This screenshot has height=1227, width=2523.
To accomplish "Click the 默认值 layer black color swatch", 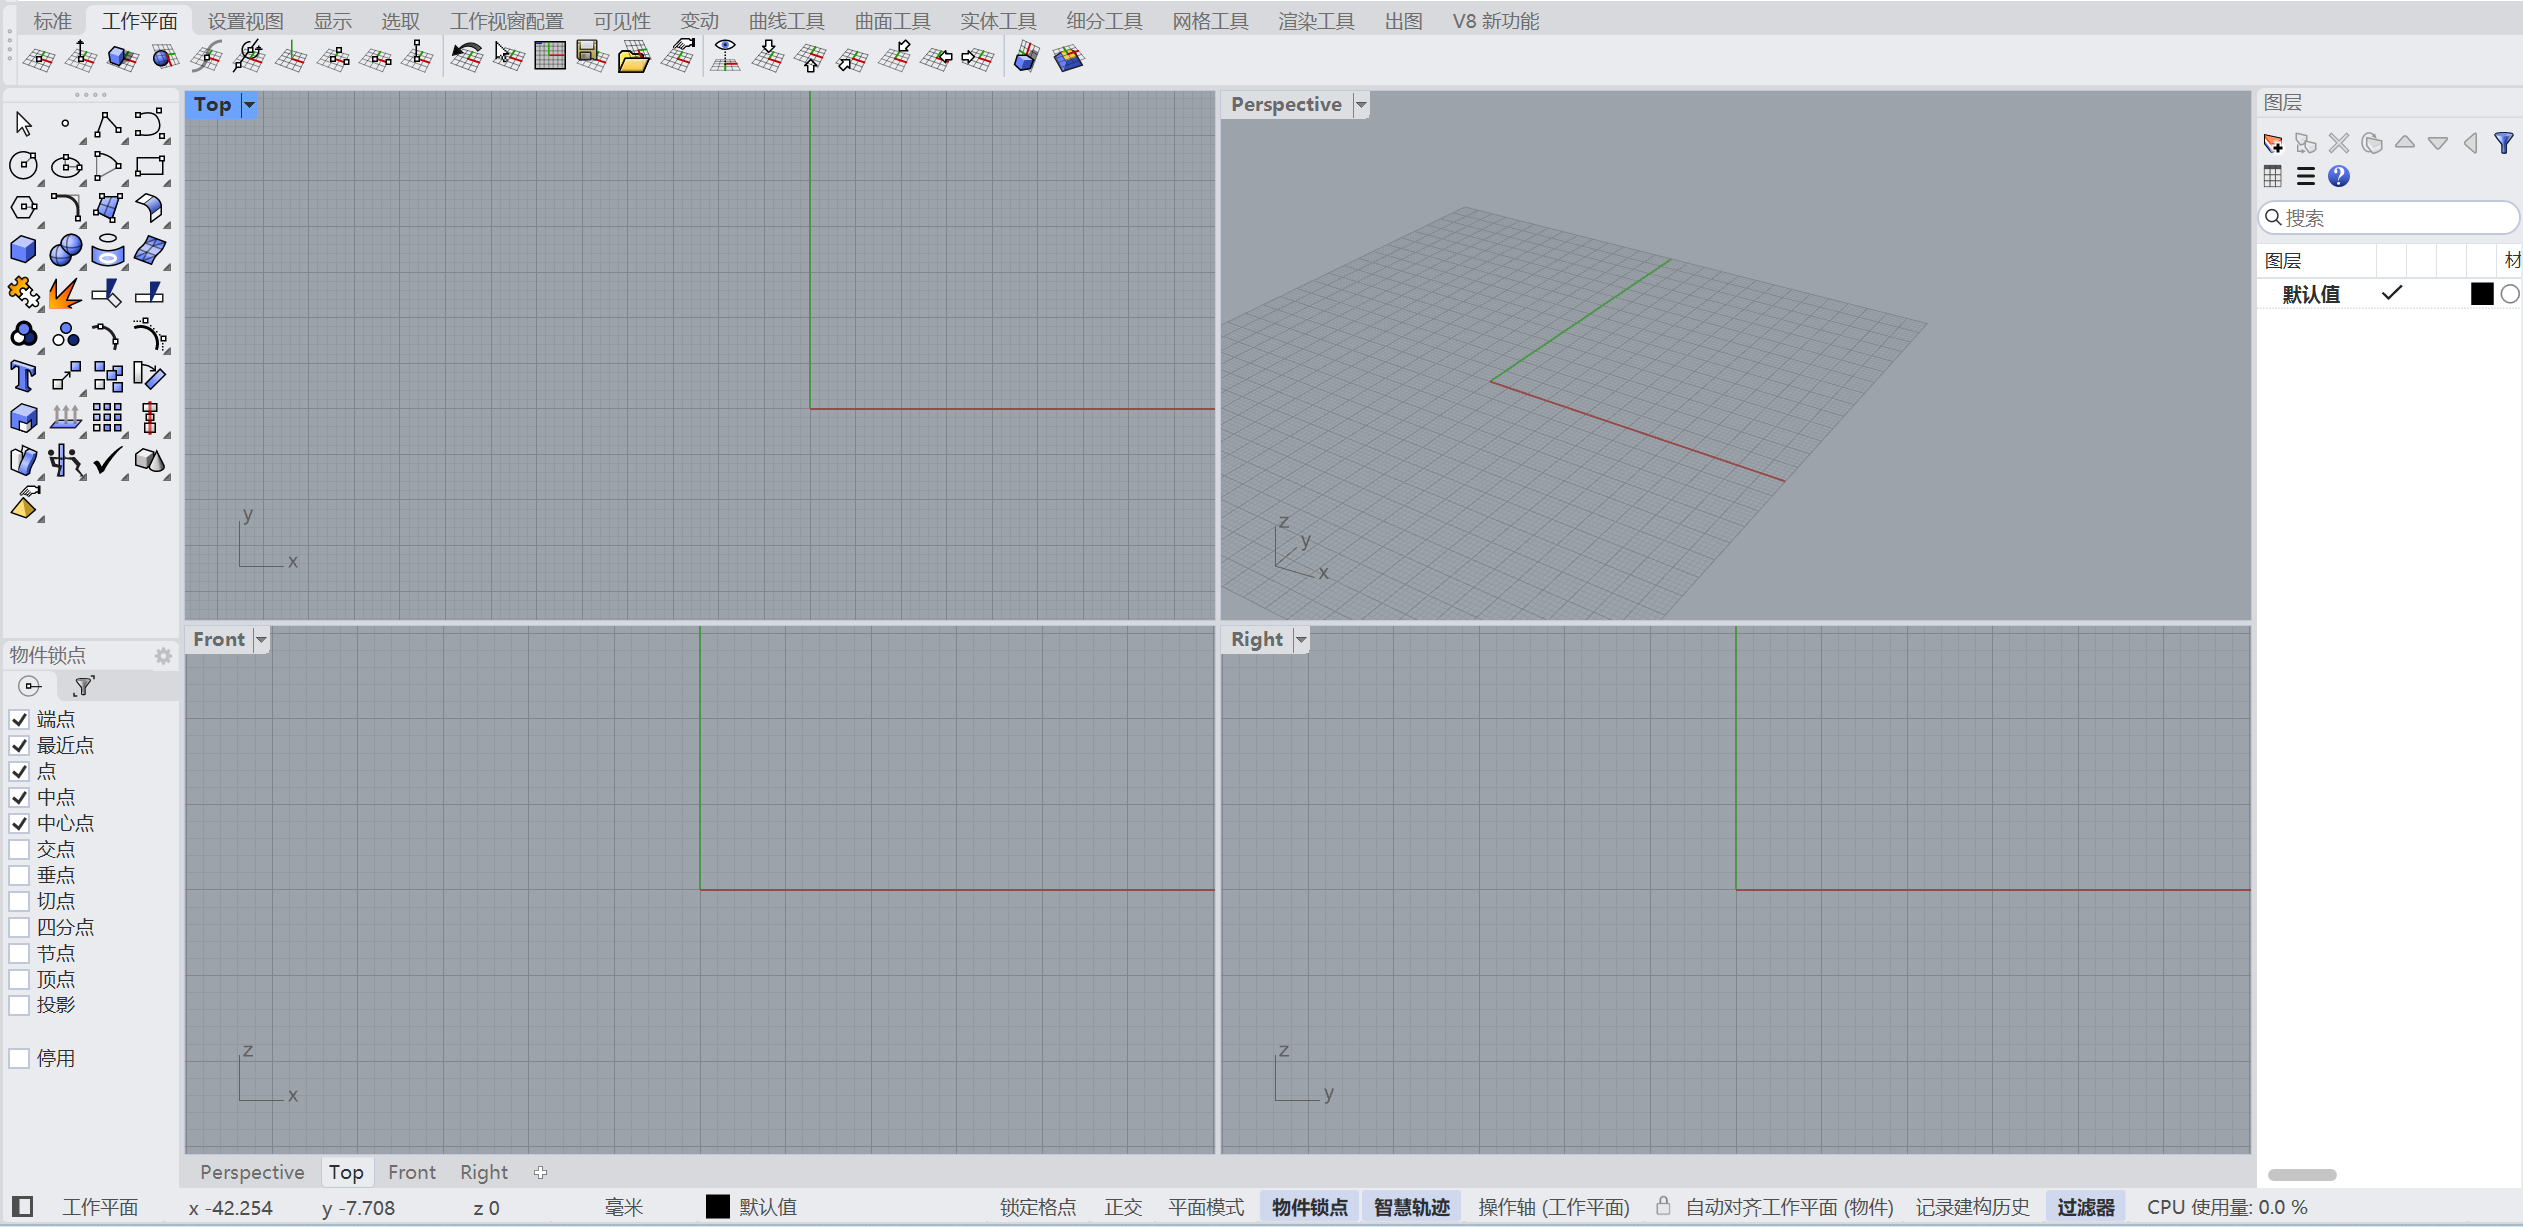I will coord(2482,294).
